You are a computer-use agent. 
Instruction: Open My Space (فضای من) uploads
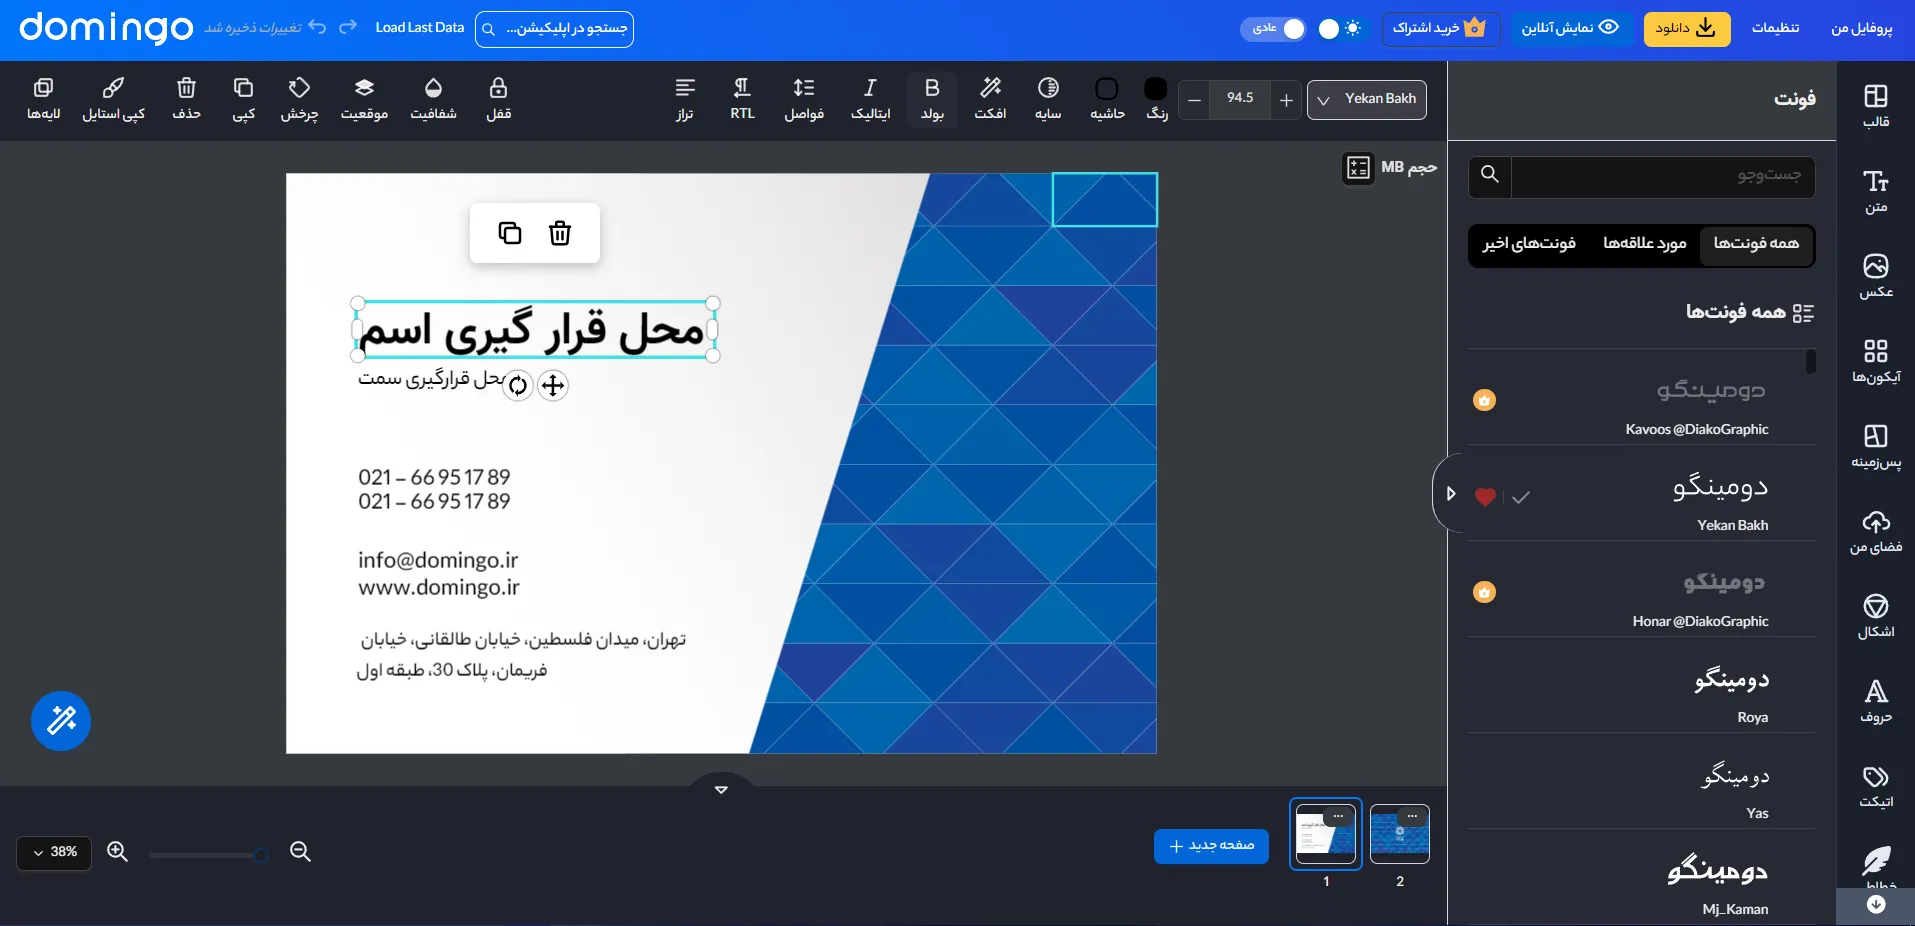tap(1876, 531)
